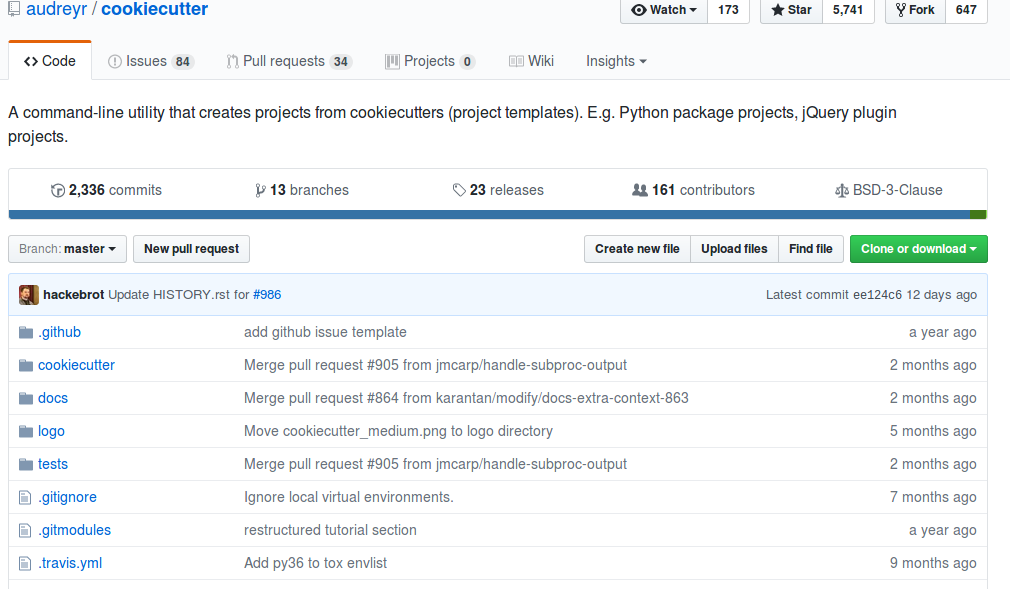
Task: Click the commits history clock icon
Action: [58, 190]
